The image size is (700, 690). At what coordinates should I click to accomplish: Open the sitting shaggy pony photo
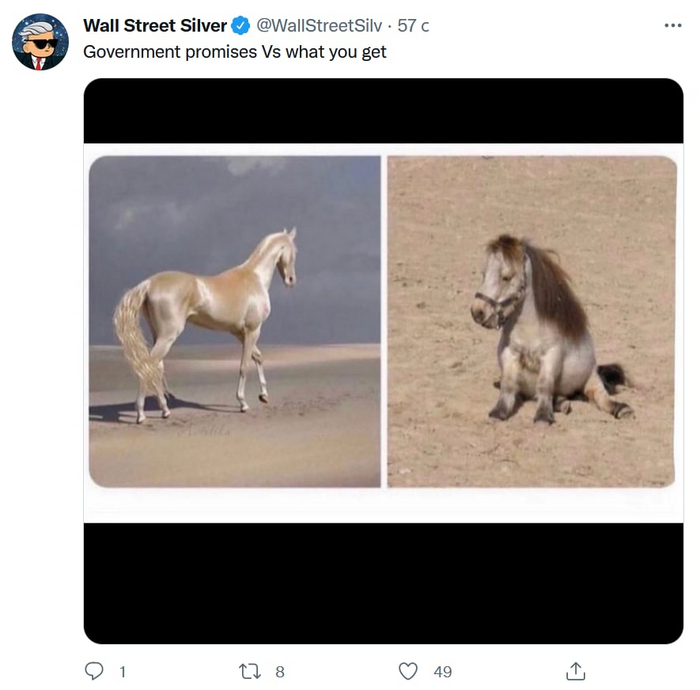[532, 320]
